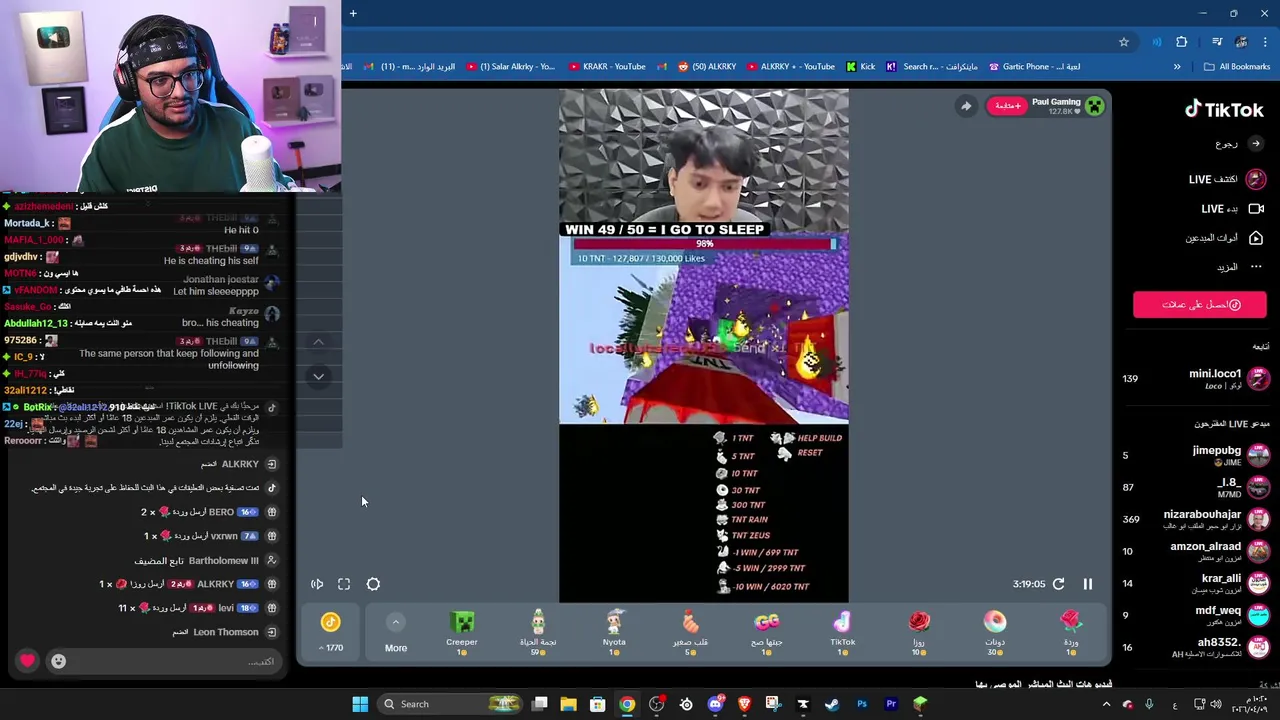Image resolution: width=1280 pixels, height=720 pixels.
Task: Refresh the live stream player
Action: [1058, 584]
